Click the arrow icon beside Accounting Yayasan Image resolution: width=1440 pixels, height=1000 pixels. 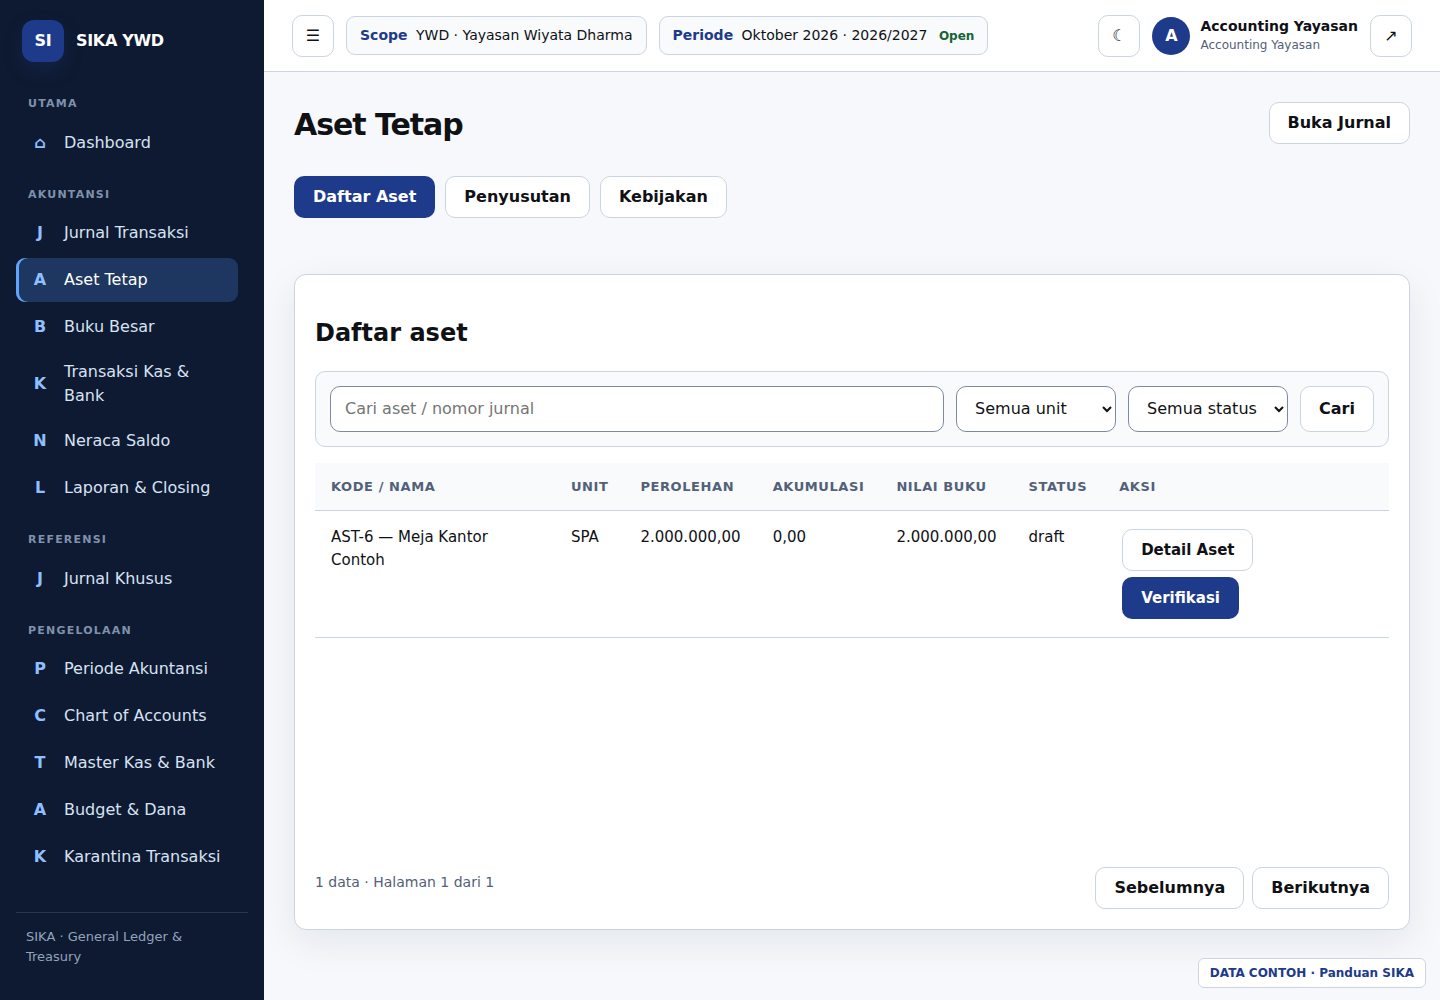(x=1390, y=36)
